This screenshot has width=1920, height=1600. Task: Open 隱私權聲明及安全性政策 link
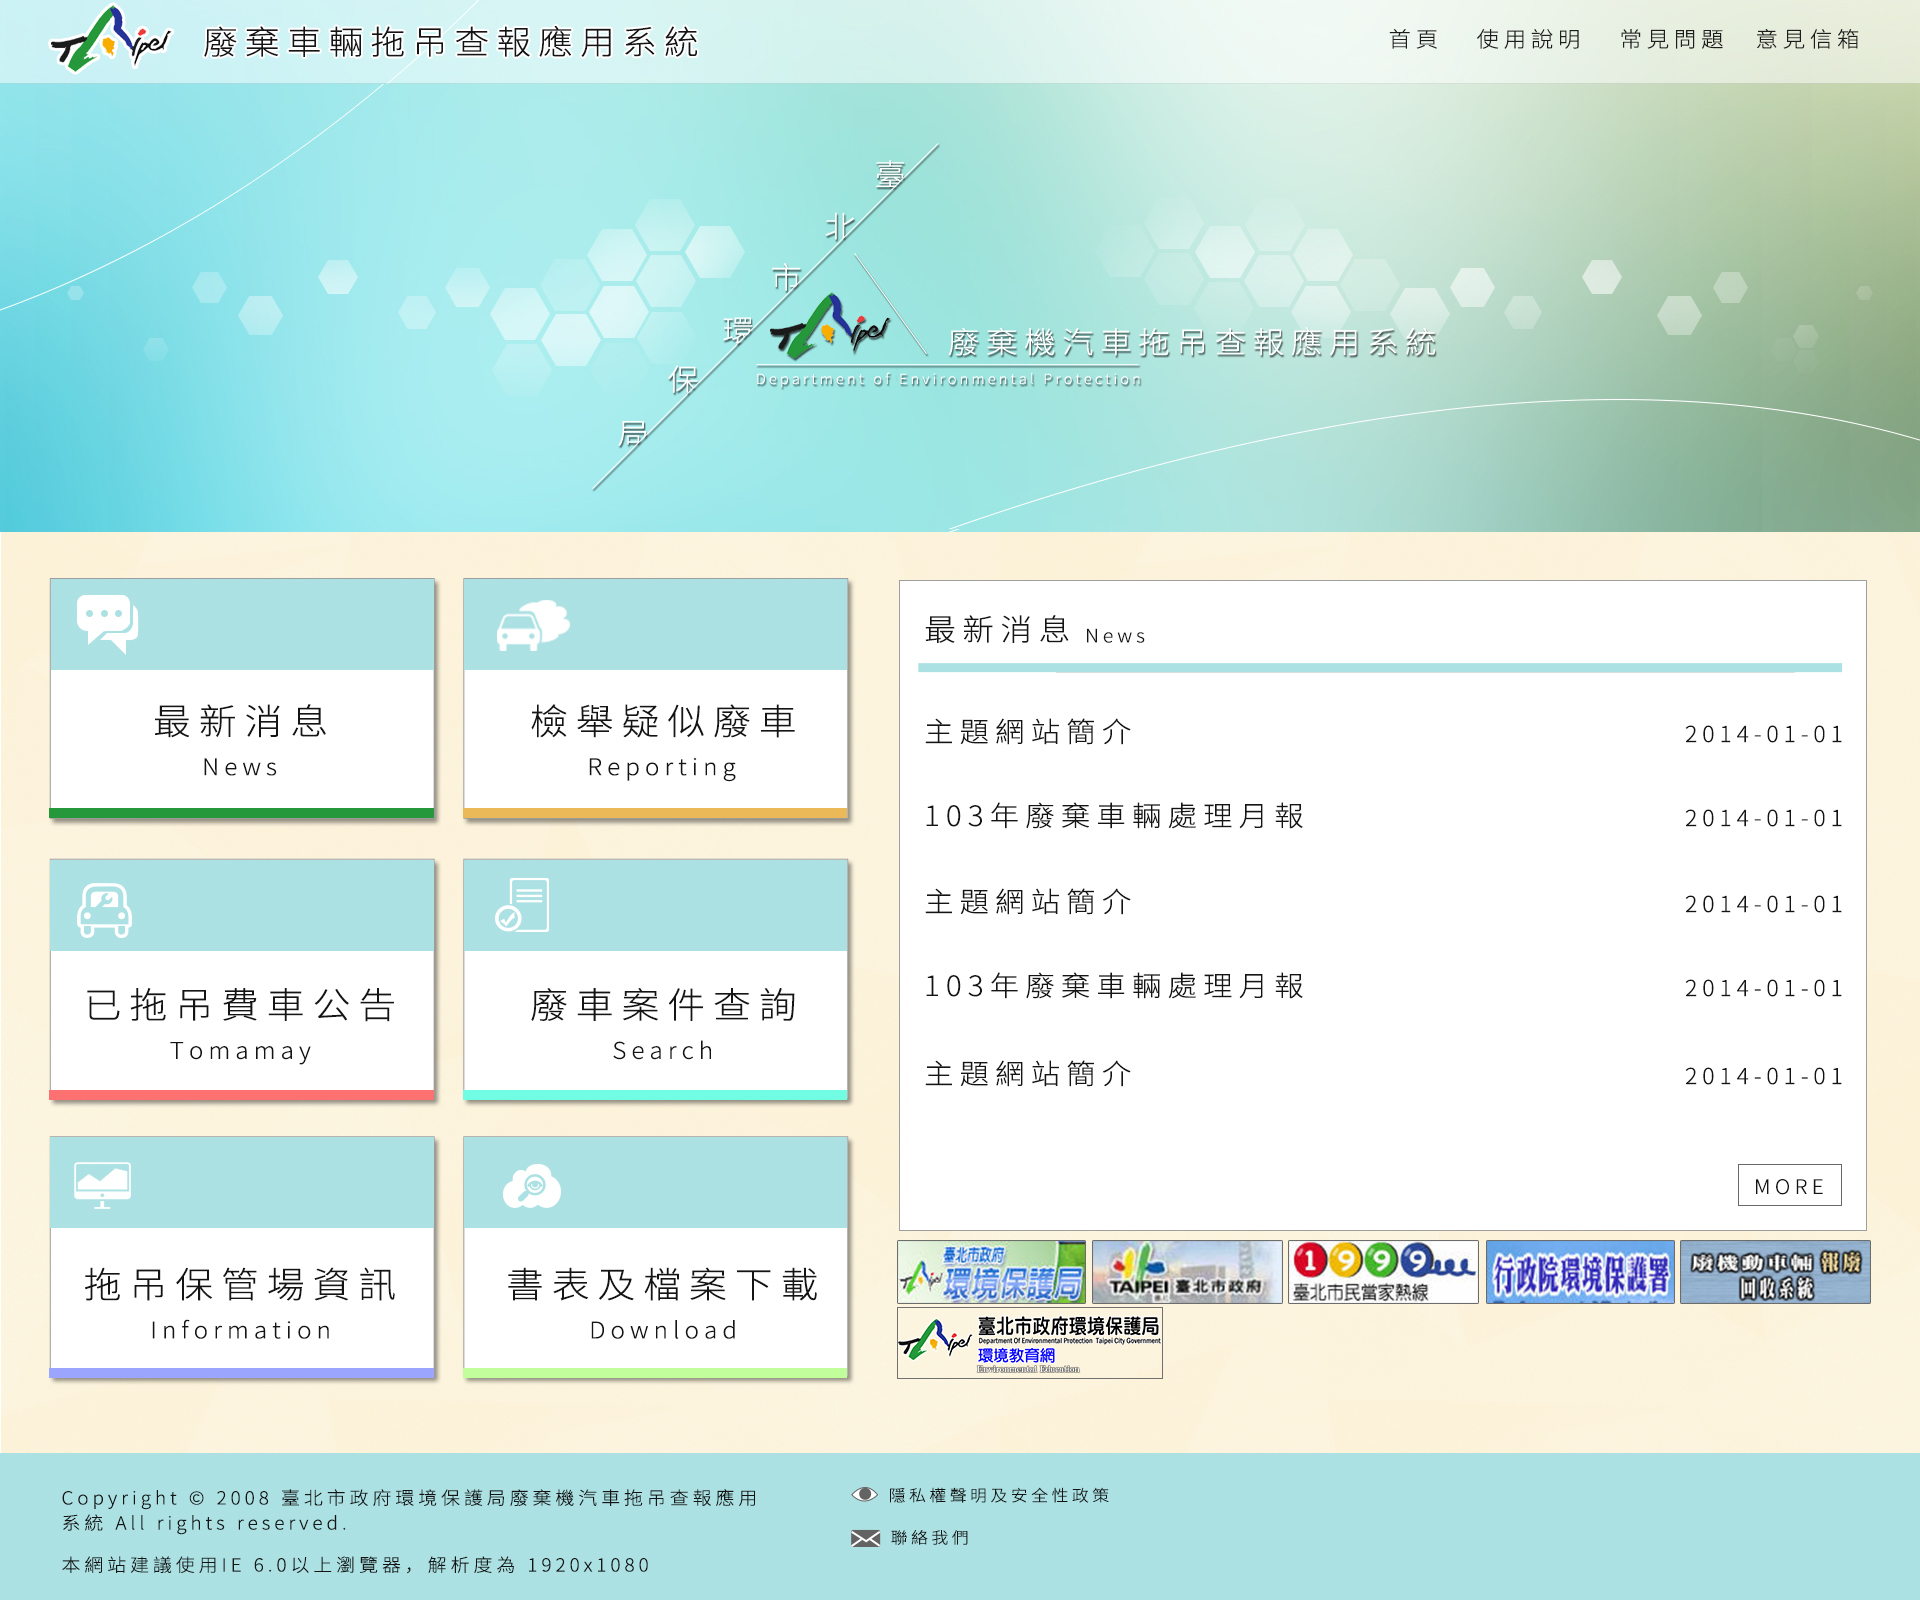[999, 1495]
